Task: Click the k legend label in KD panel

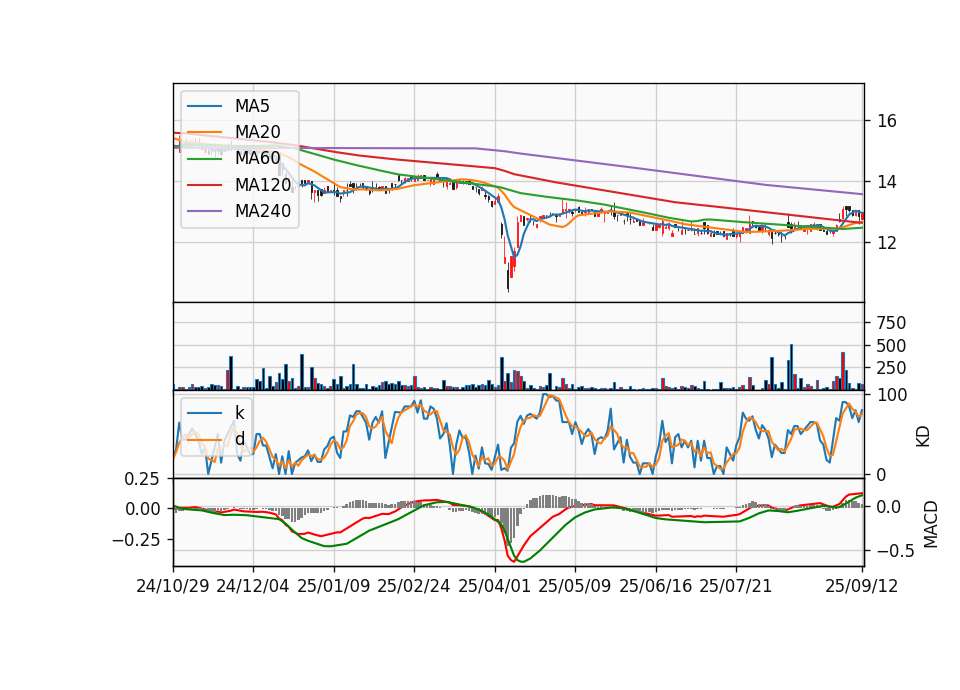Action: (x=239, y=412)
